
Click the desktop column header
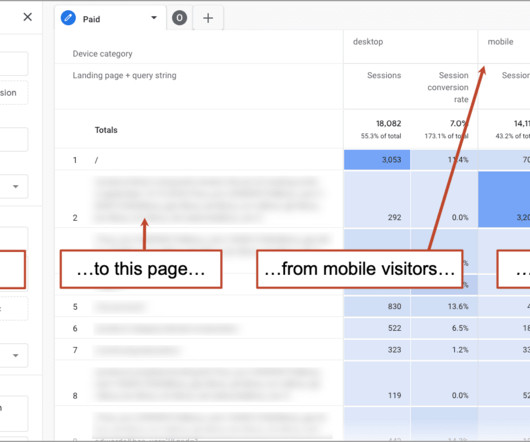[x=368, y=42]
